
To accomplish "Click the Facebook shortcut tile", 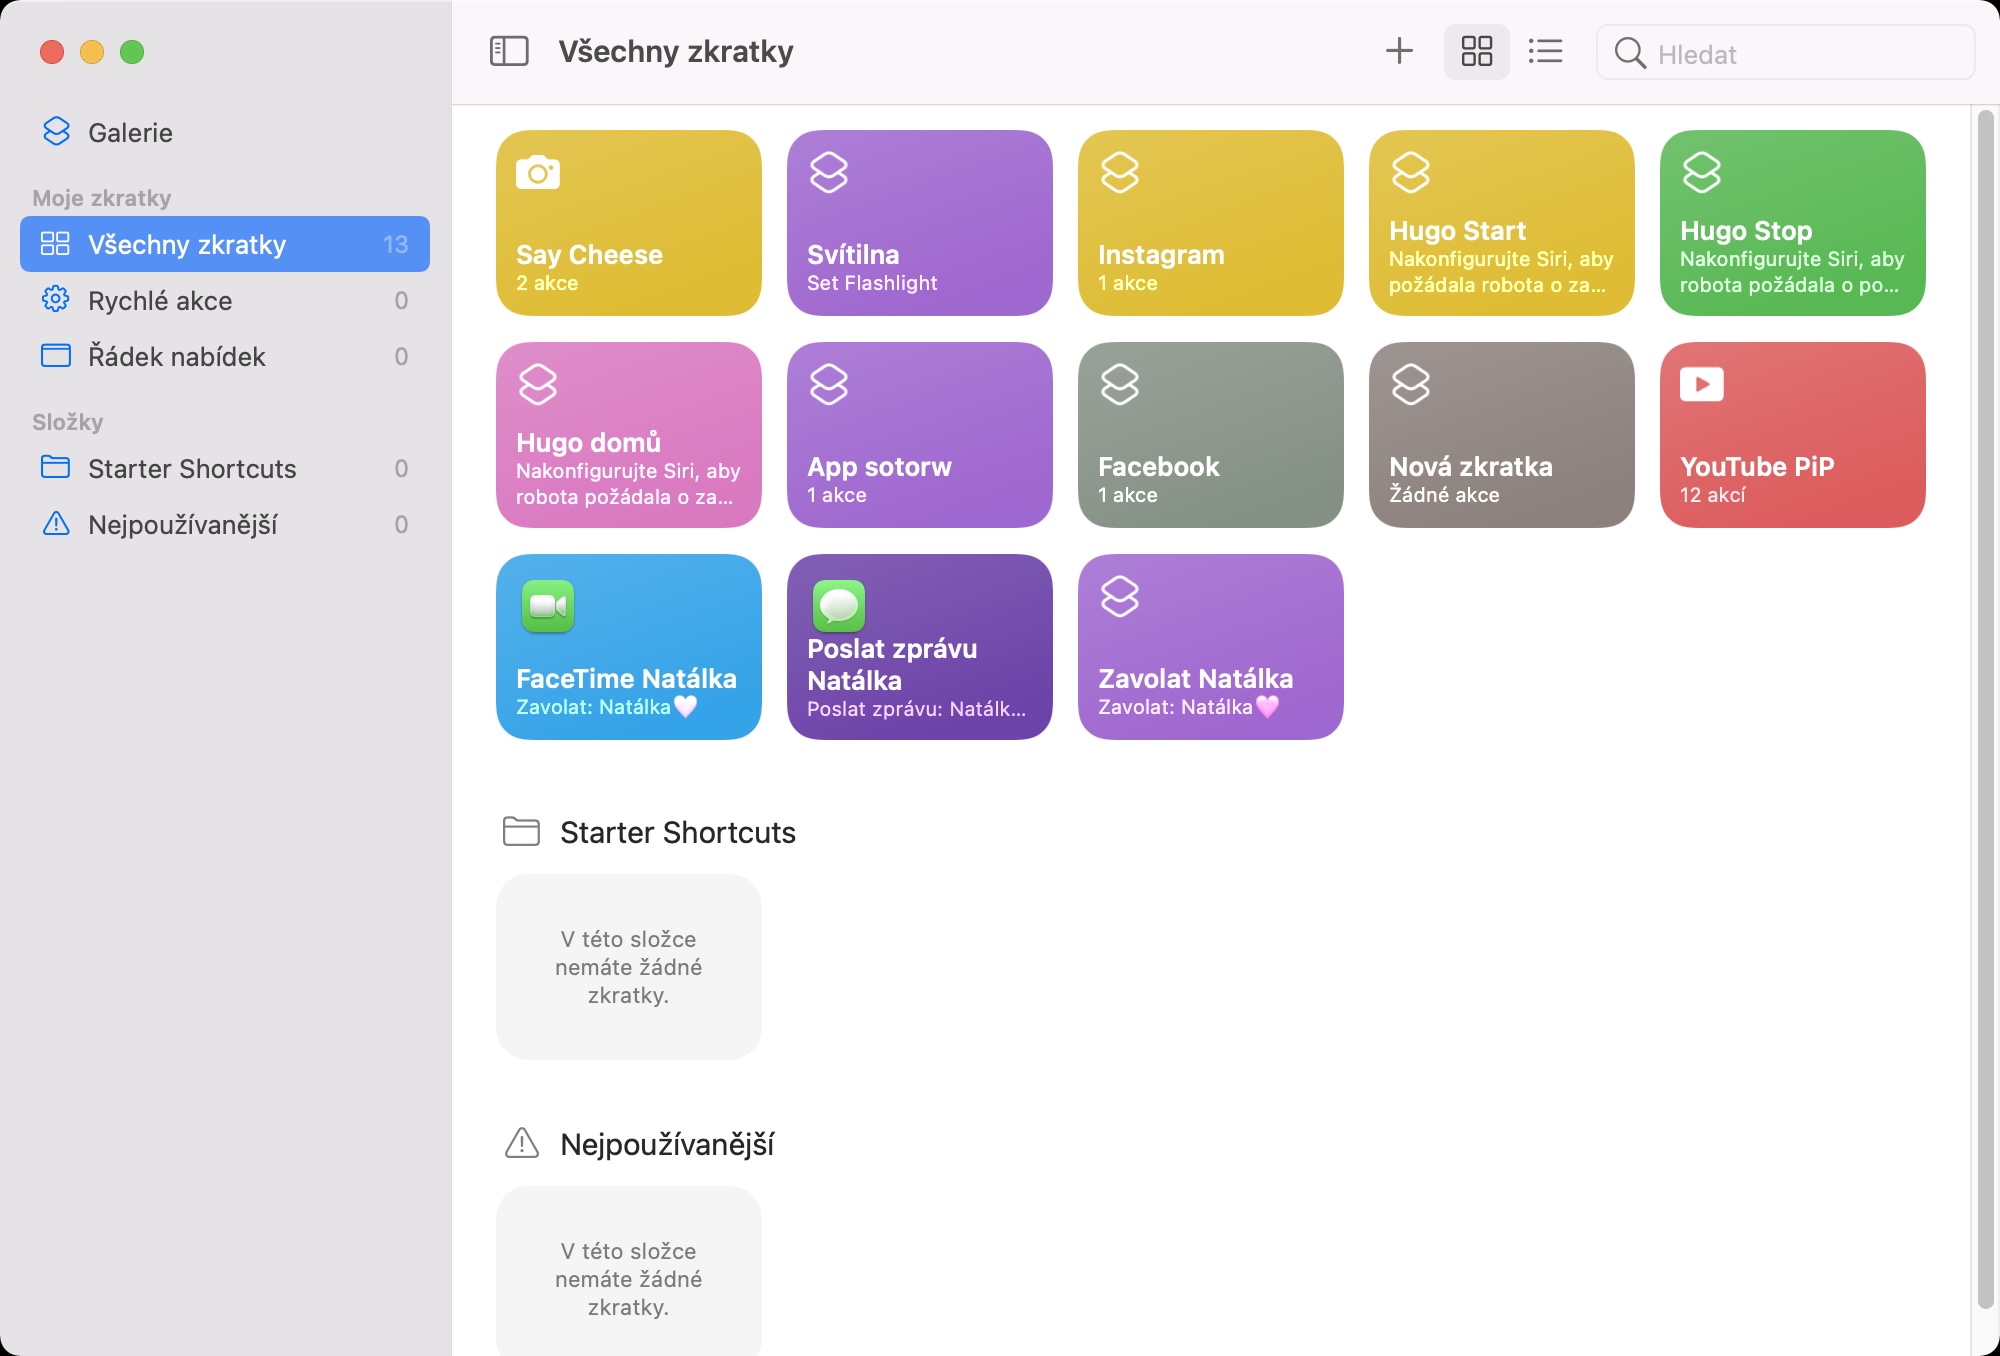I will pos(1210,435).
